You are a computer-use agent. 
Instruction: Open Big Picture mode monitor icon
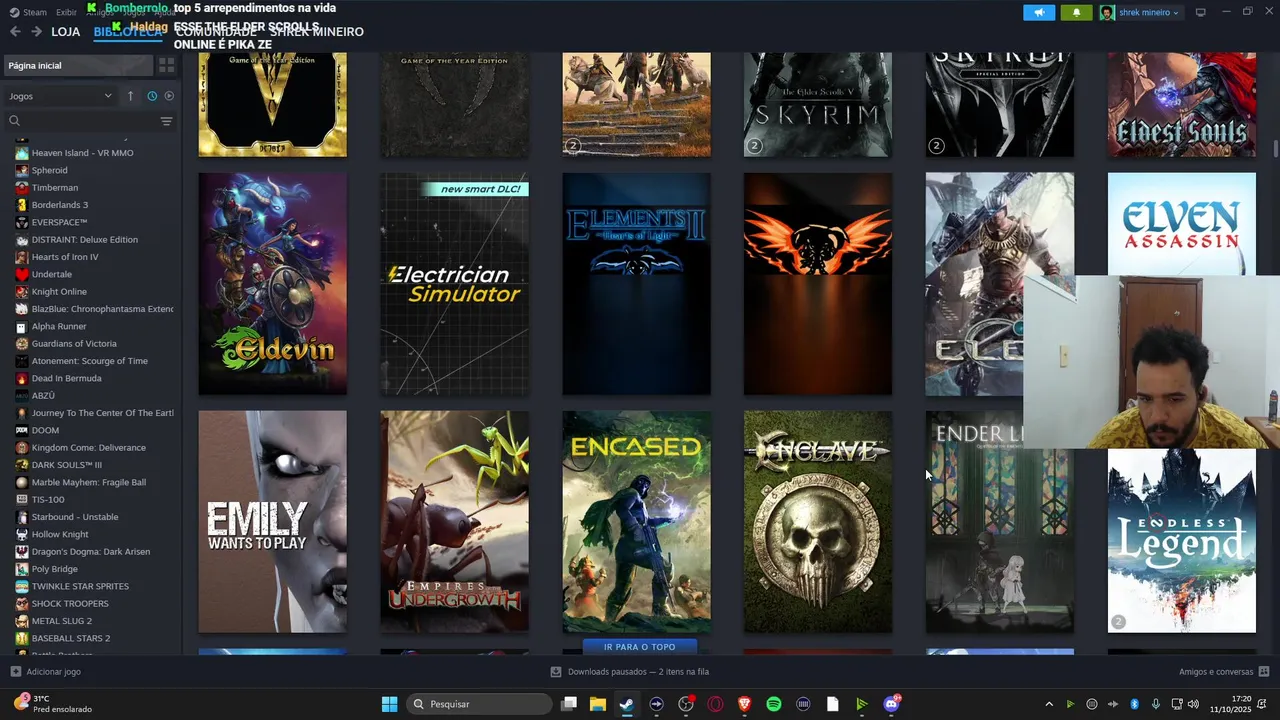[x=1201, y=12]
